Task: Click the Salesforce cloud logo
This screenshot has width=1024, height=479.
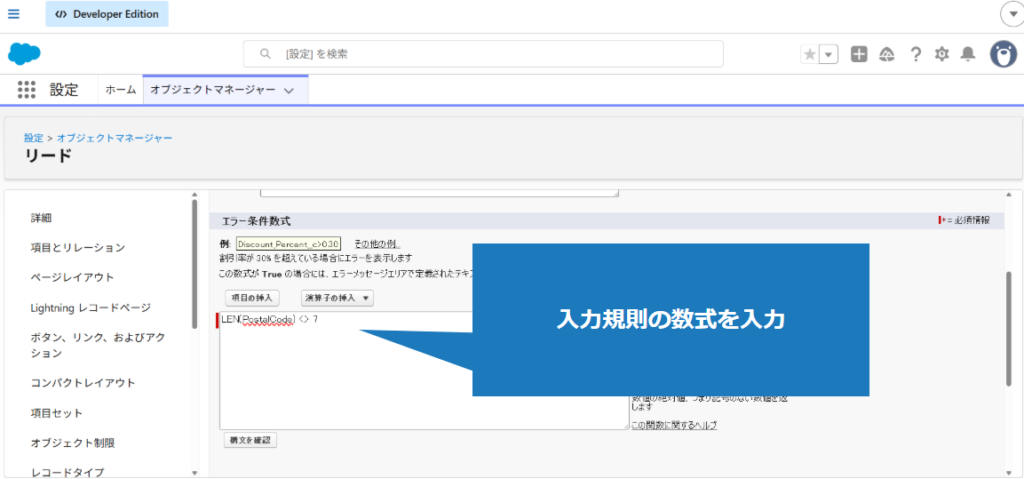Action: (24, 54)
